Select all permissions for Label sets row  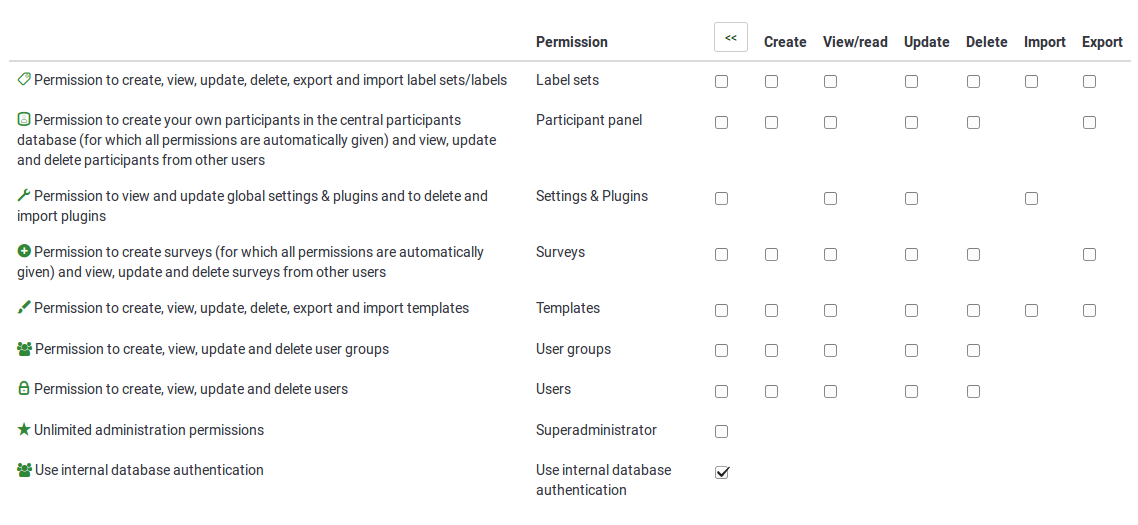[722, 82]
